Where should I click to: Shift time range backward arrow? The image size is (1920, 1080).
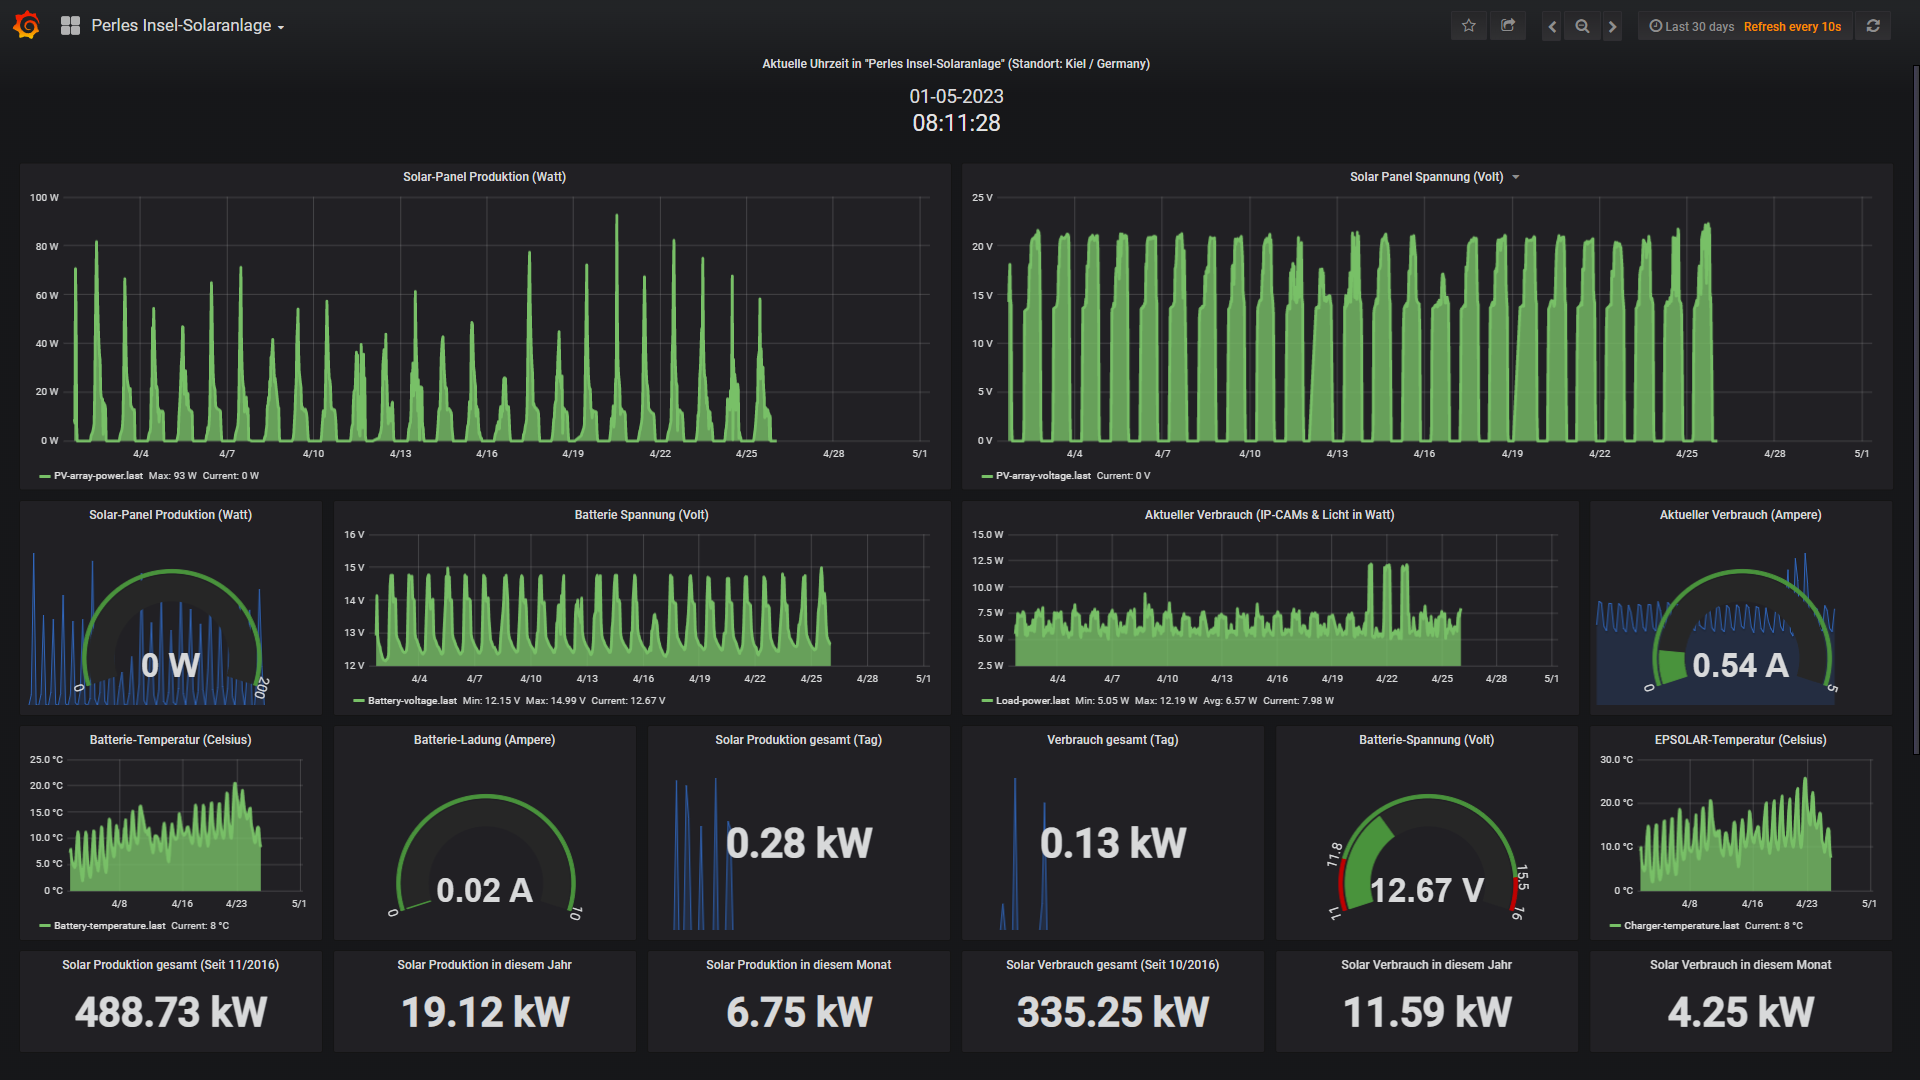(x=1552, y=27)
